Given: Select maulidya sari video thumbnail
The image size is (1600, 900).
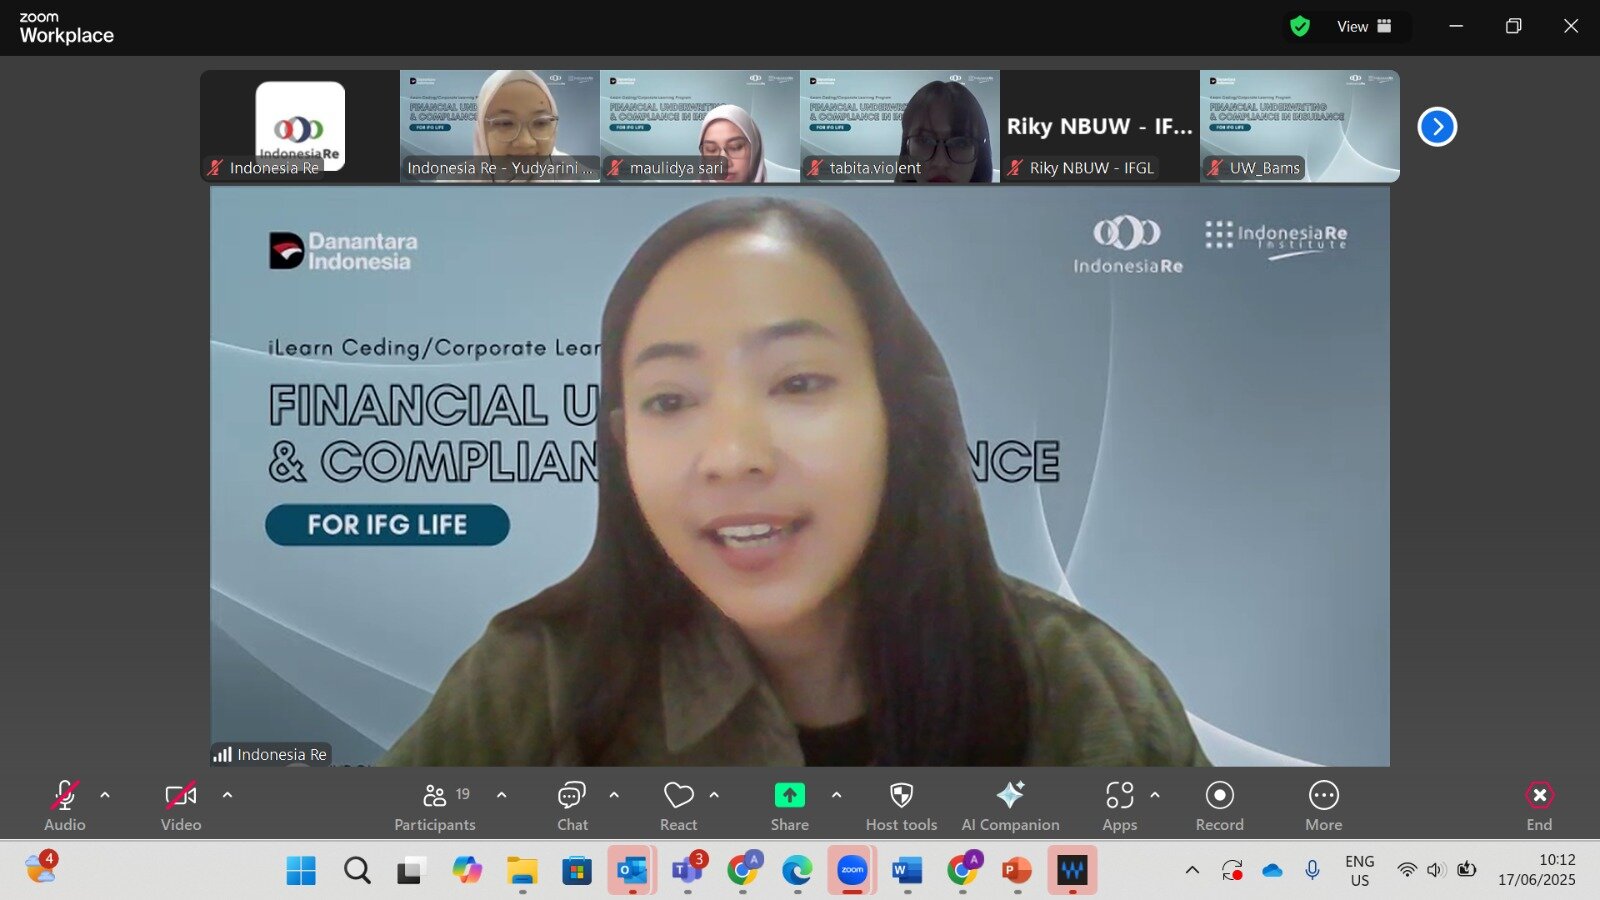Looking at the screenshot, I should click(x=700, y=126).
